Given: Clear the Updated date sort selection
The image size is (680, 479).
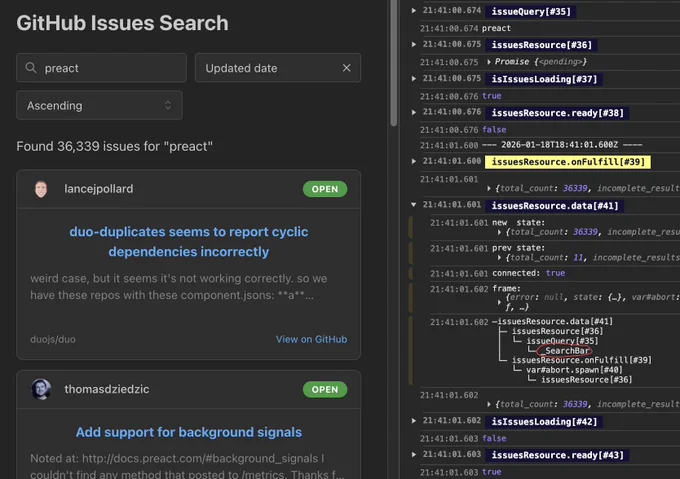Looking at the screenshot, I should [x=346, y=68].
